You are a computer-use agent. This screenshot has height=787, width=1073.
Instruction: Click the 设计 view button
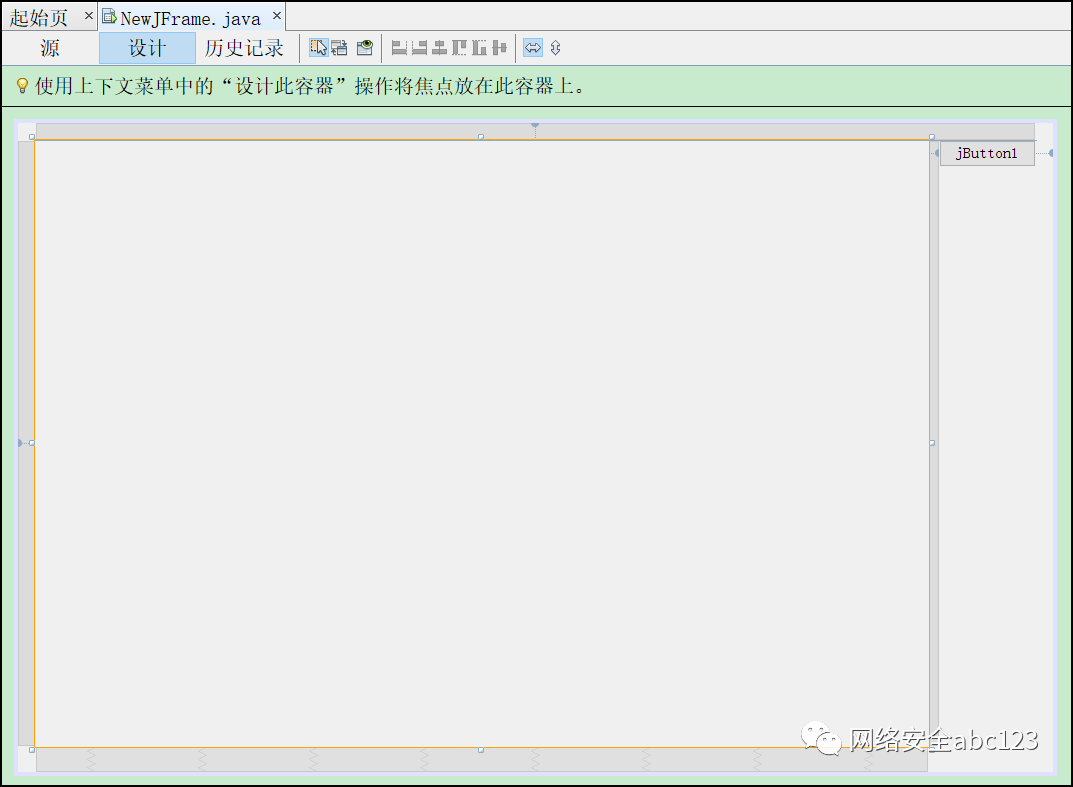click(x=146, y=47)
